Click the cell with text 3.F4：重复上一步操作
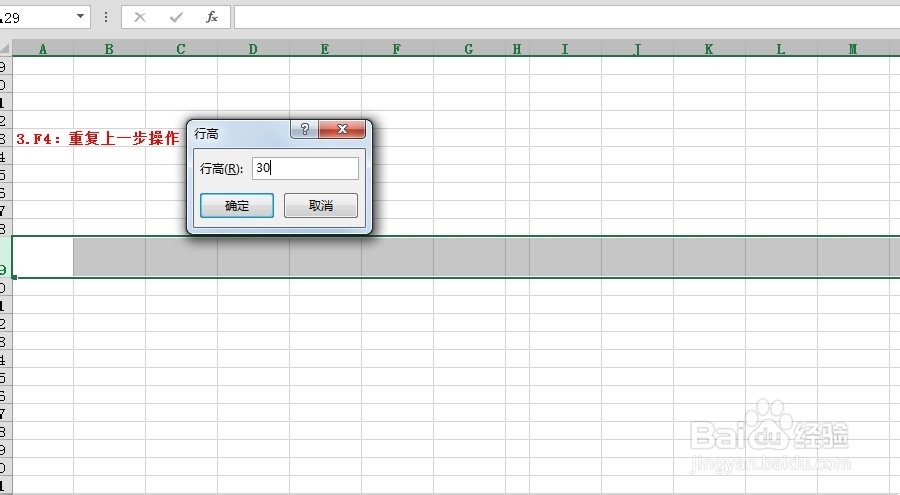 [98, 138]
